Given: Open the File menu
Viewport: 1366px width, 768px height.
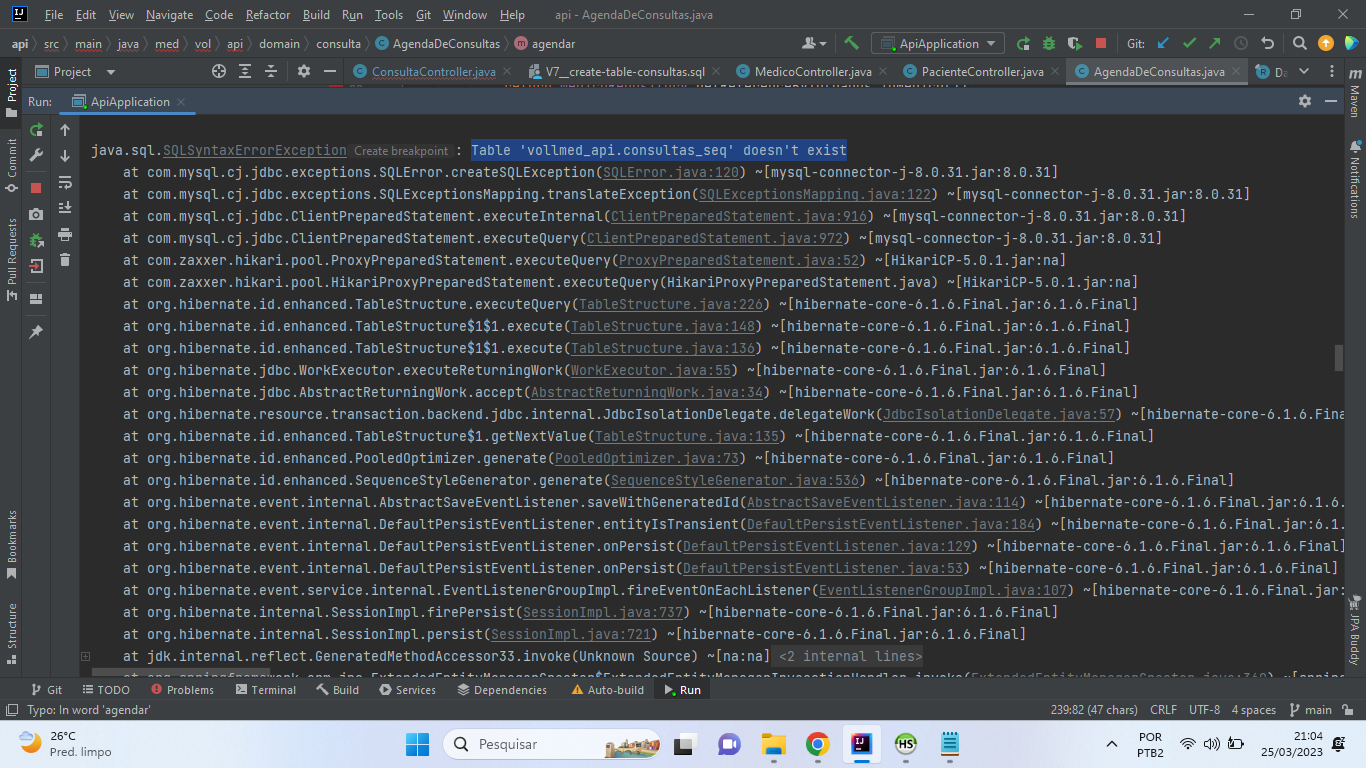Looking at the screenshot, I should [x=54, y=15].
